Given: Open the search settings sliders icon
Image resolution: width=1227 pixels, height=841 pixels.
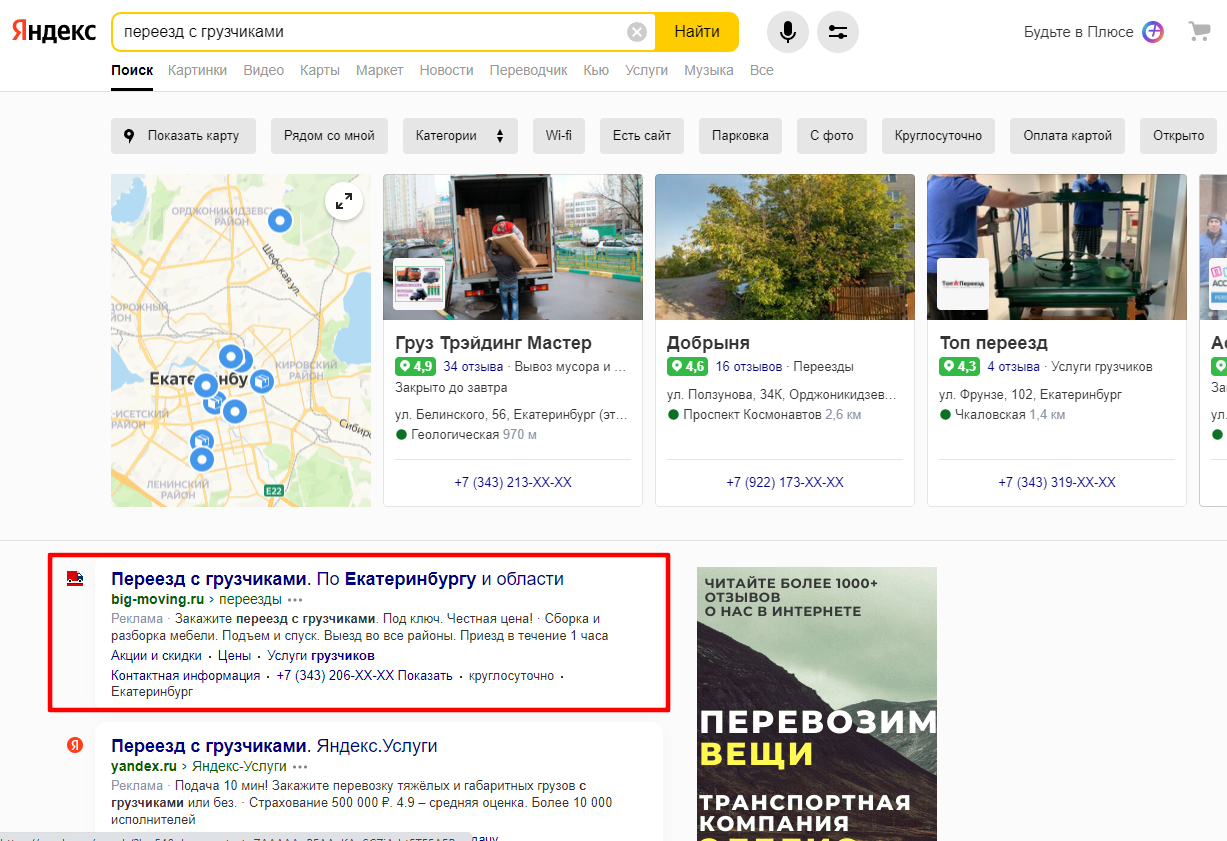Looking at the screenshot, I should pos(838,32).
